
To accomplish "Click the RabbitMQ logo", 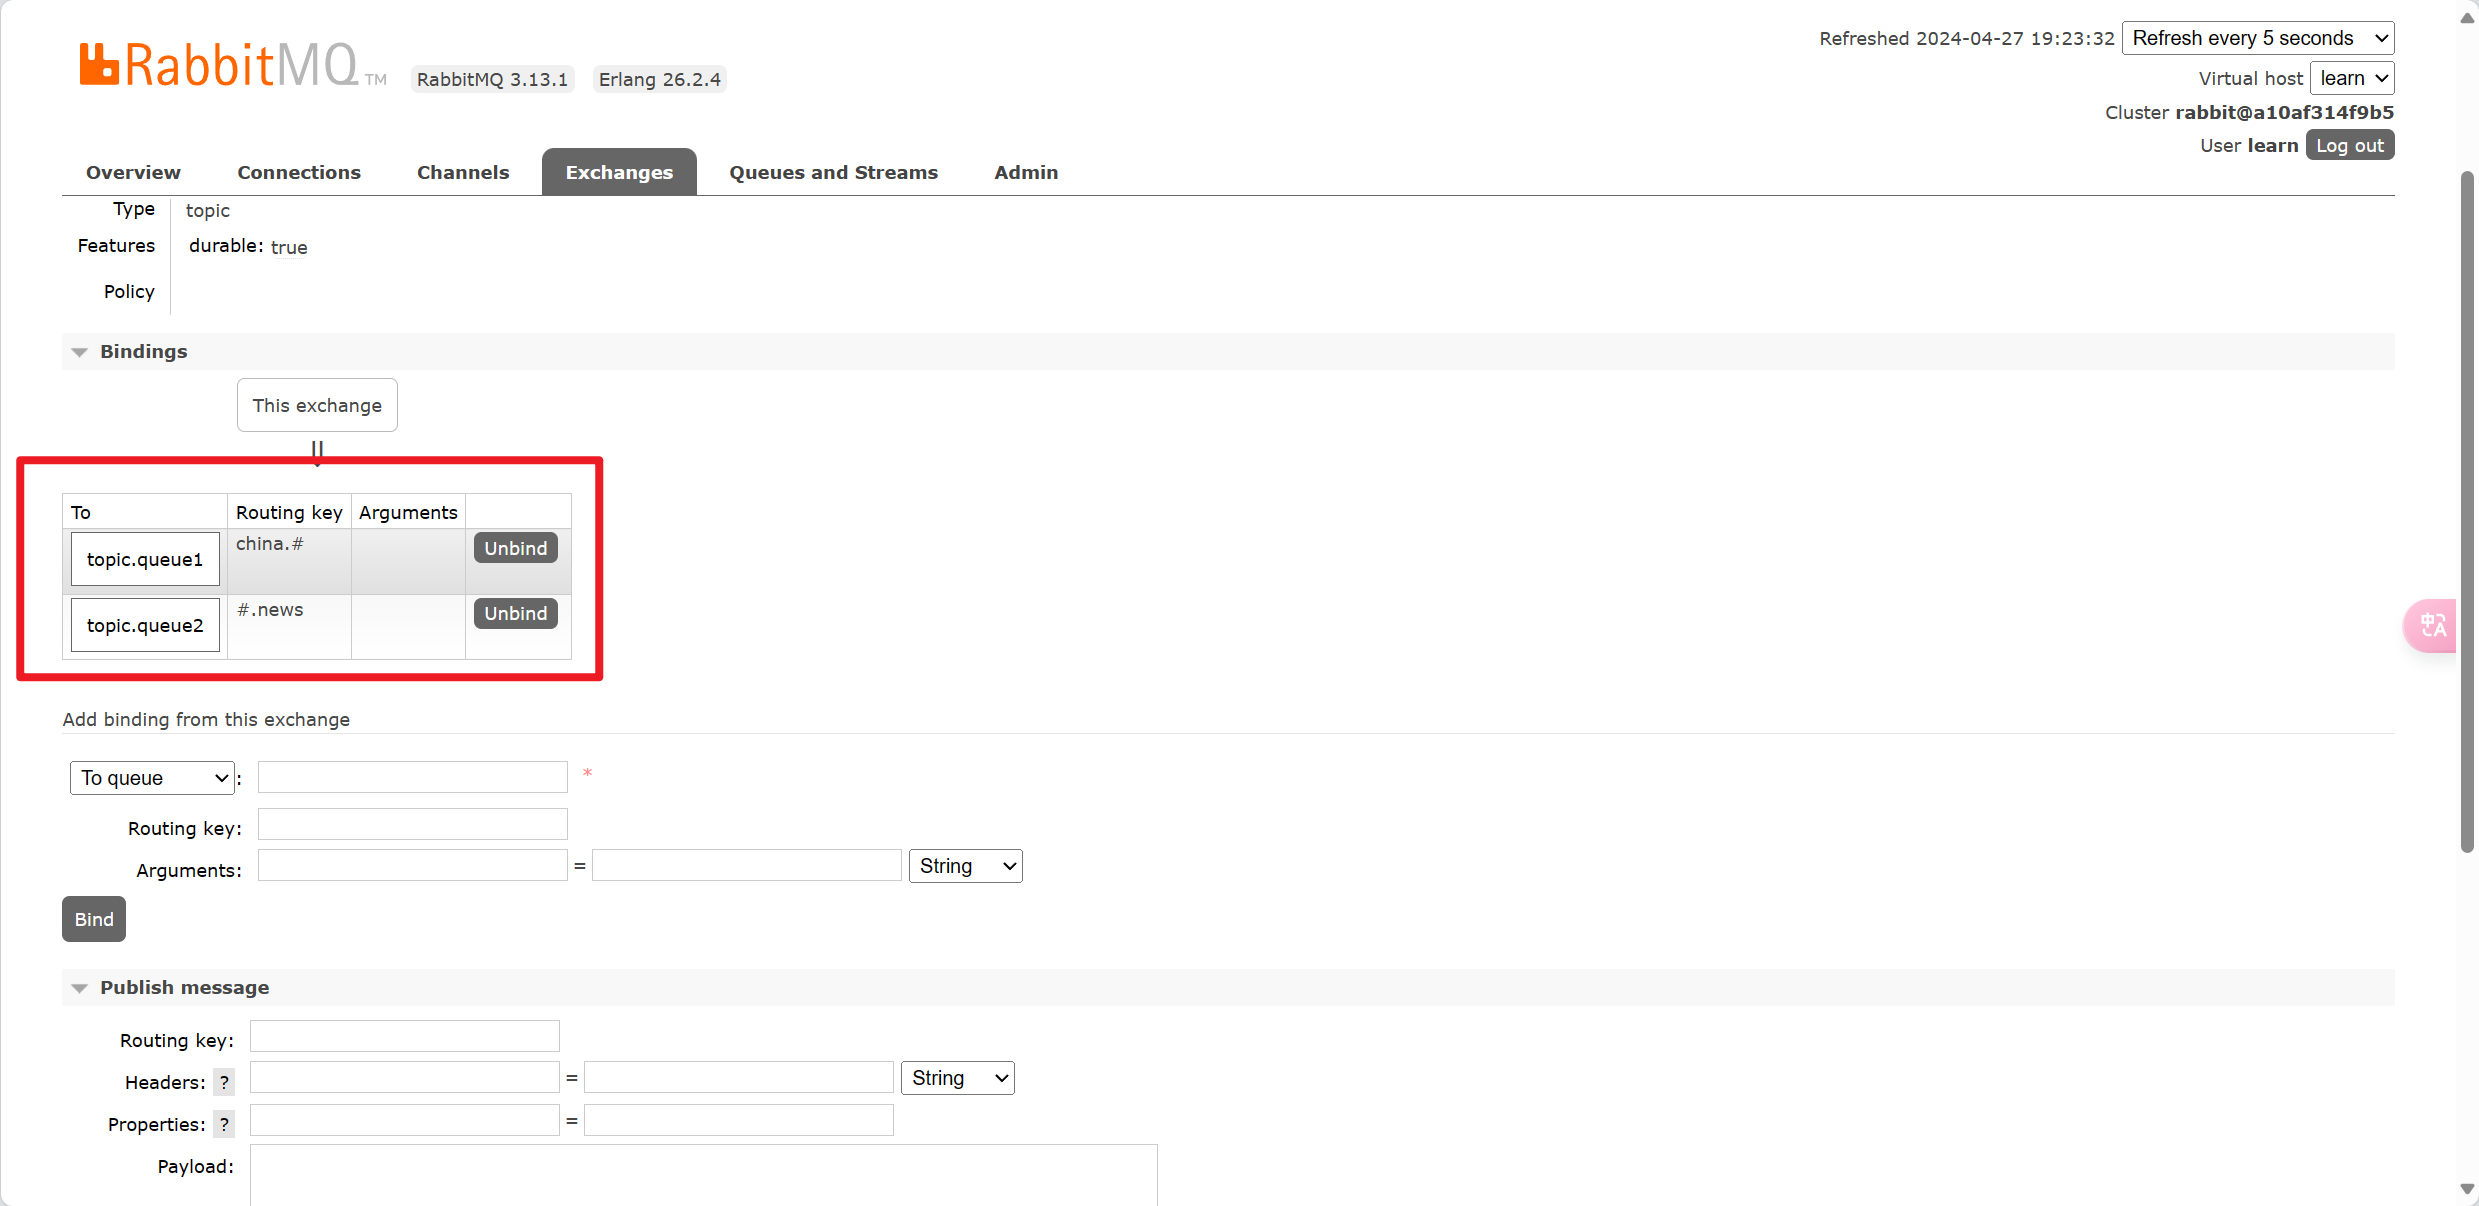I will click(x=218, y=65).
